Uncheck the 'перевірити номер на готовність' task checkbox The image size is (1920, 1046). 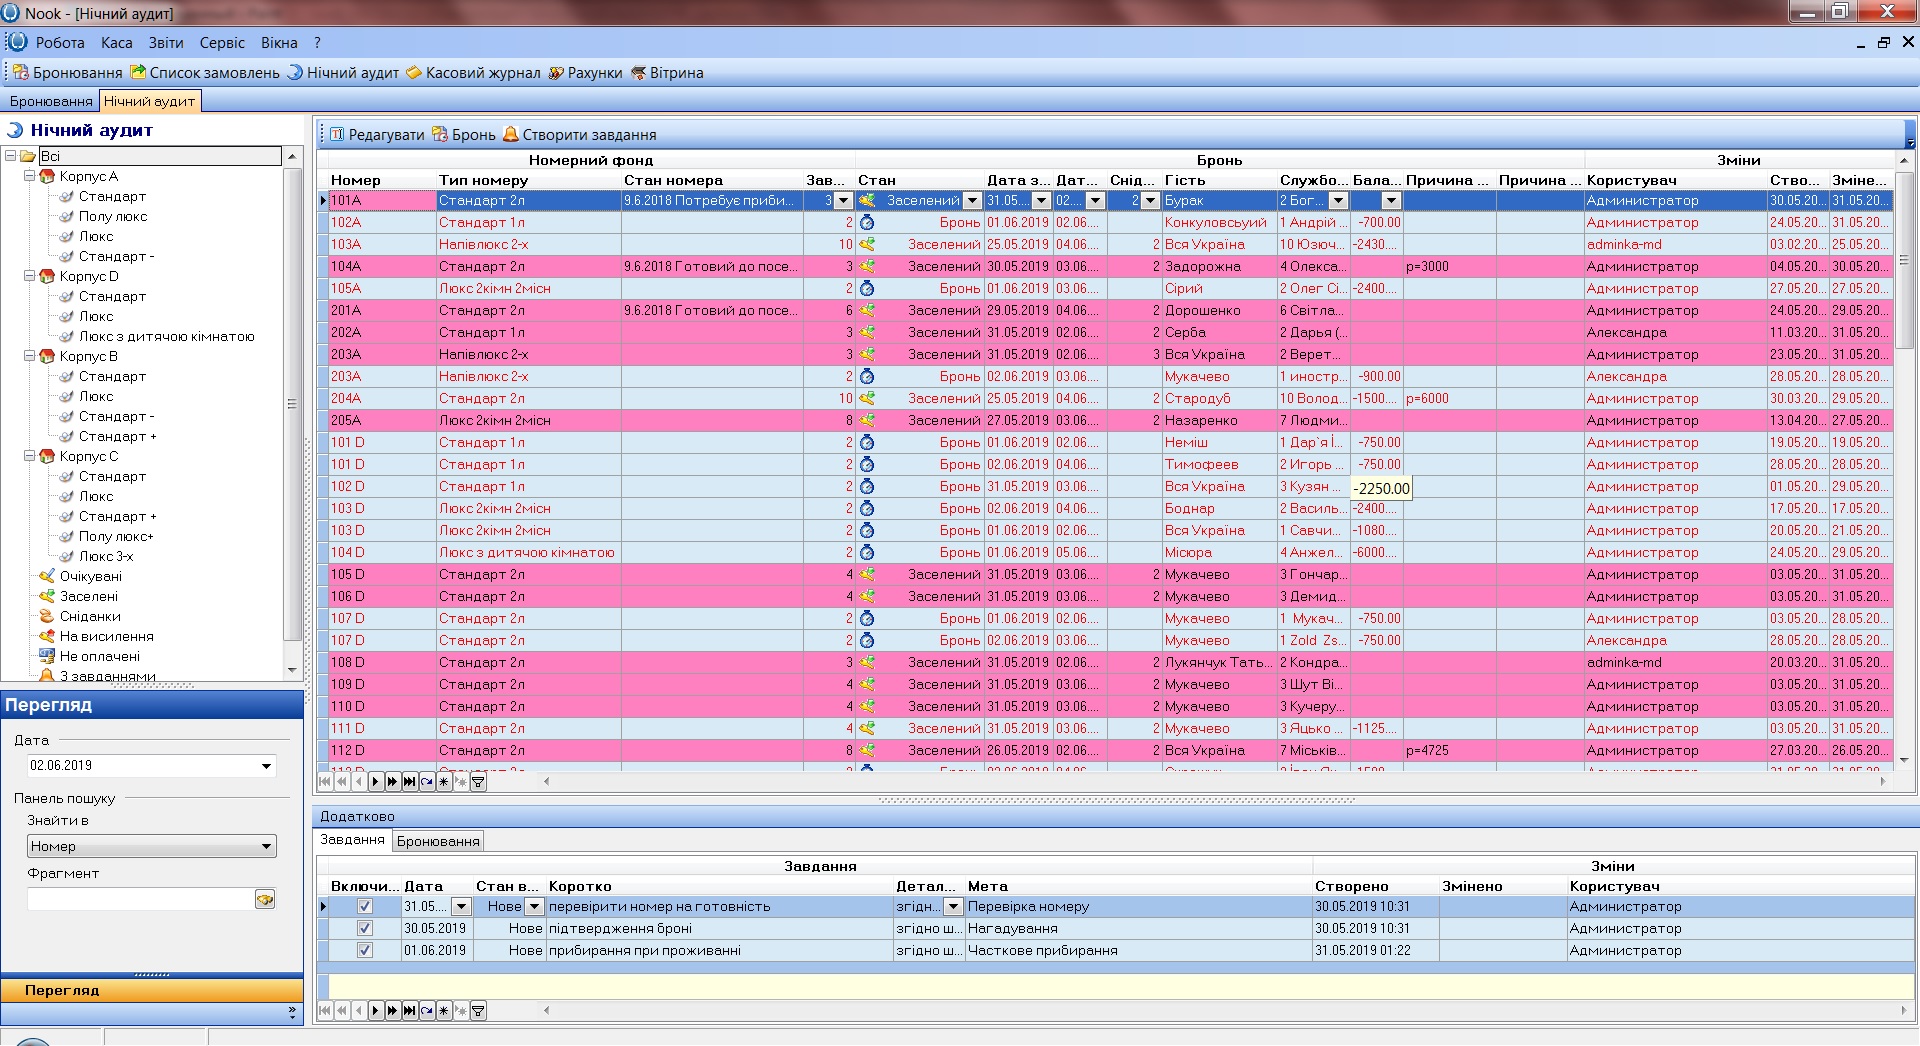[365, 907]
